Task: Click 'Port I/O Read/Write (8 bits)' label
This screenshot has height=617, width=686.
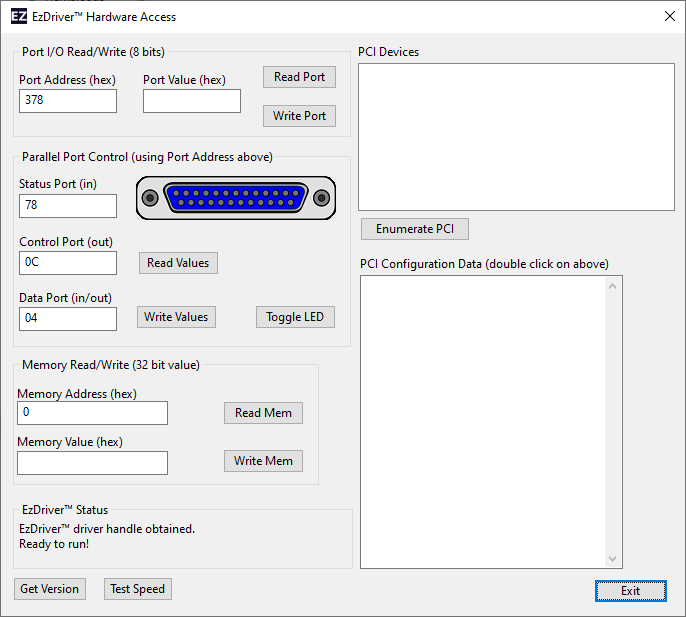Action: (93, 52)
